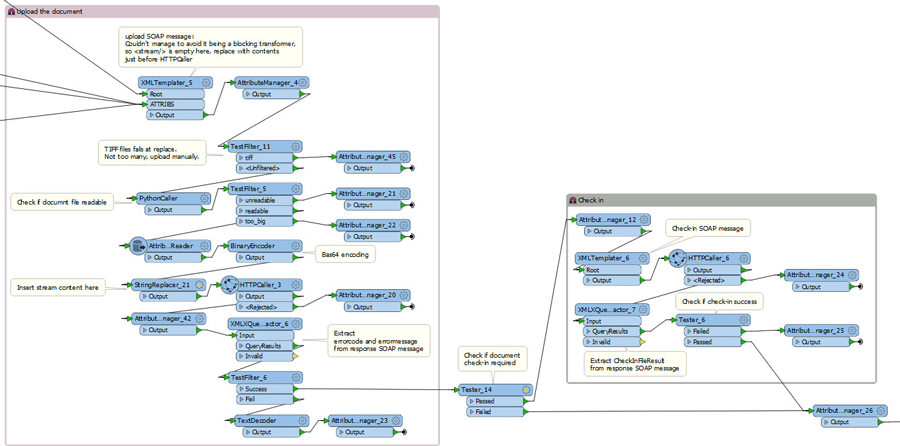Expand Tester_6 Passed port

[688, 342]
